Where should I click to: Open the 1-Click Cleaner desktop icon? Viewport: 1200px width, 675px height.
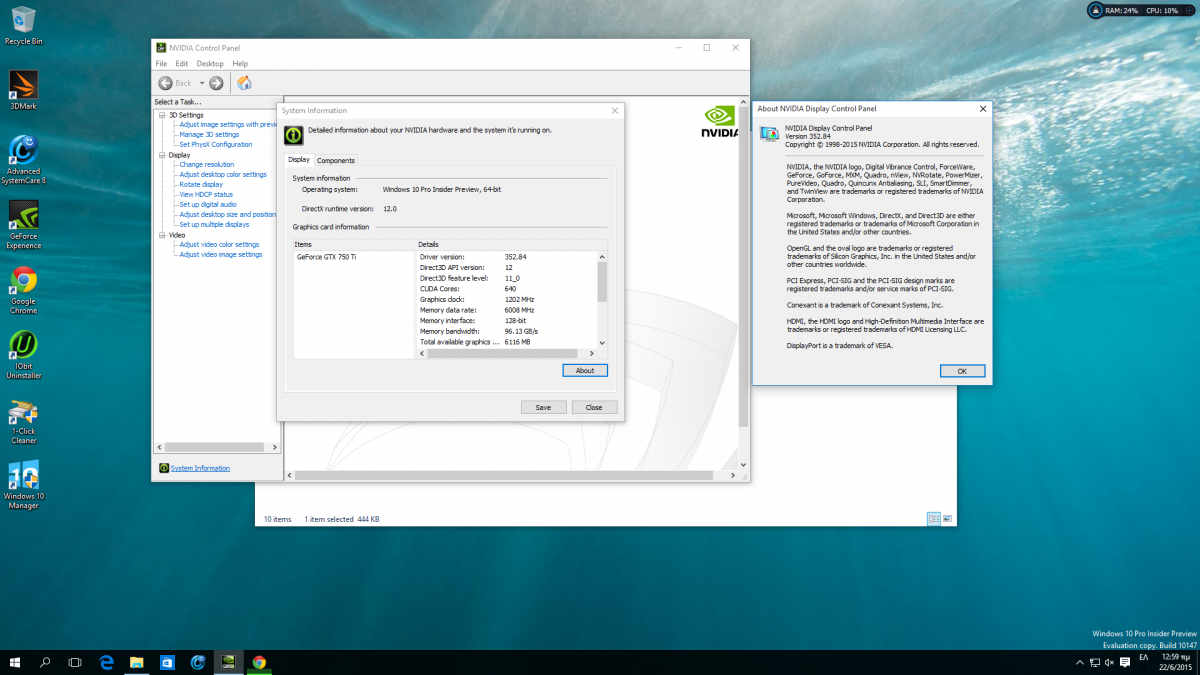pos(23,422)
